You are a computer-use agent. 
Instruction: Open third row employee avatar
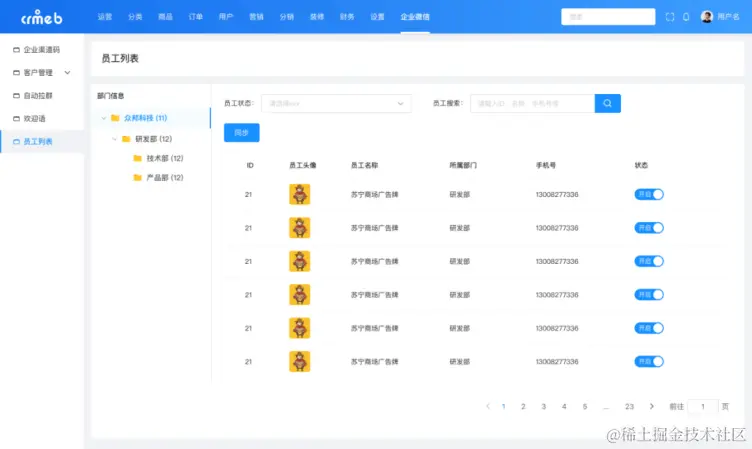pyautogui.click(x=300, y=261)
